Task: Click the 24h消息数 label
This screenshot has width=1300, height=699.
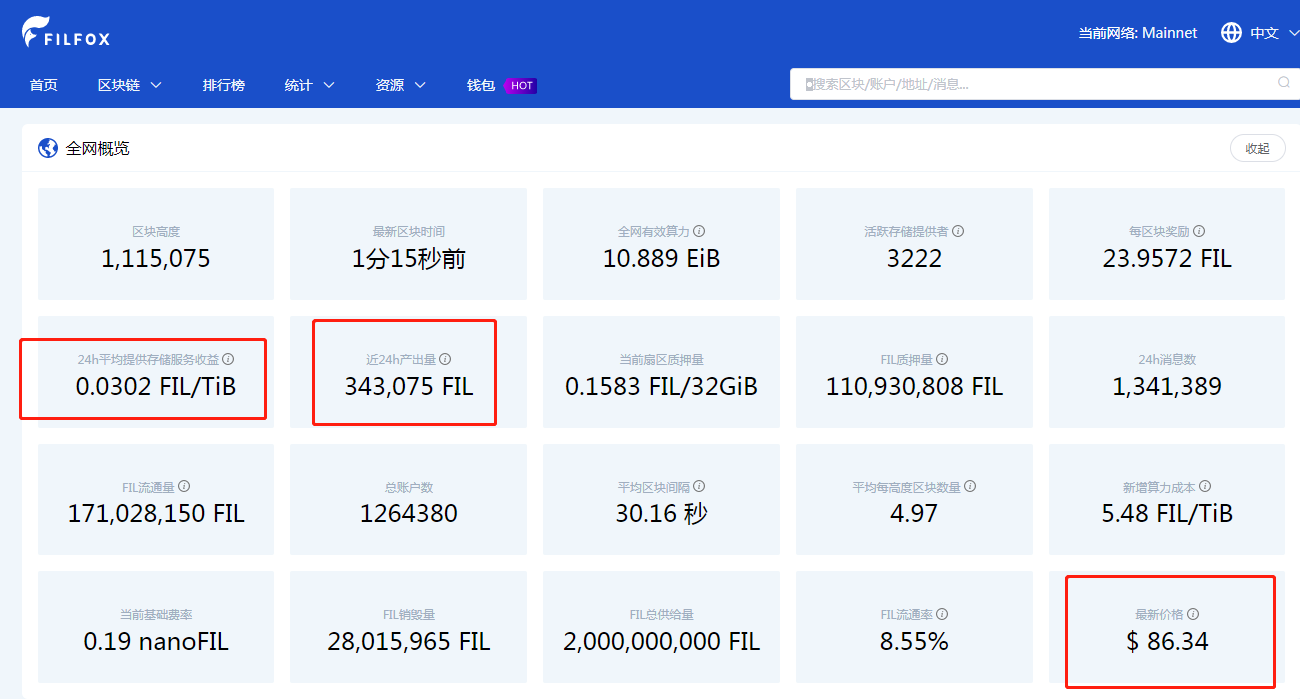Action: [1167, 359]
